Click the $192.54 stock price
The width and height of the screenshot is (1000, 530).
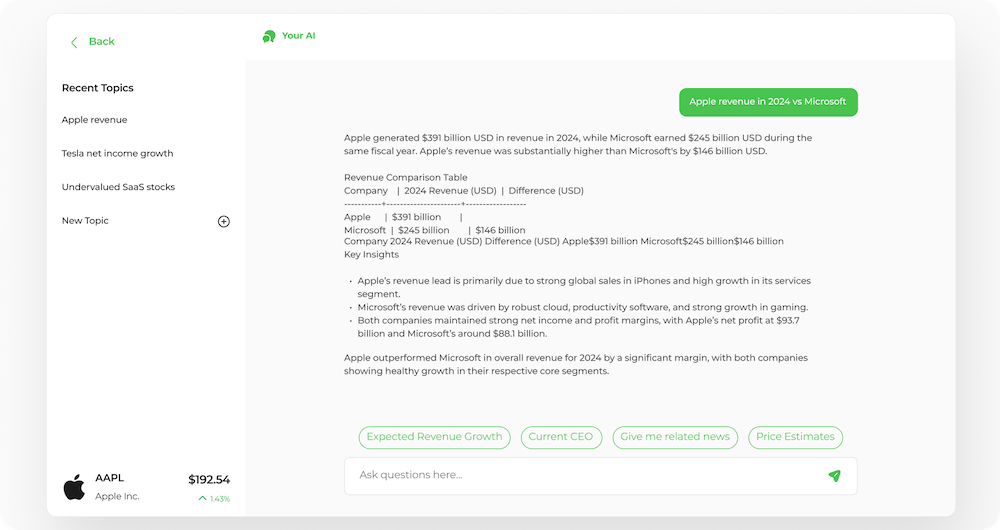point(209,480)
